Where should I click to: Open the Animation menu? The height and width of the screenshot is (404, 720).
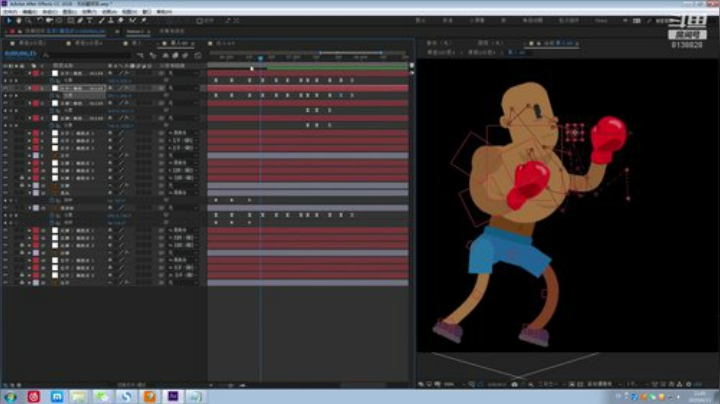(109, 11)
